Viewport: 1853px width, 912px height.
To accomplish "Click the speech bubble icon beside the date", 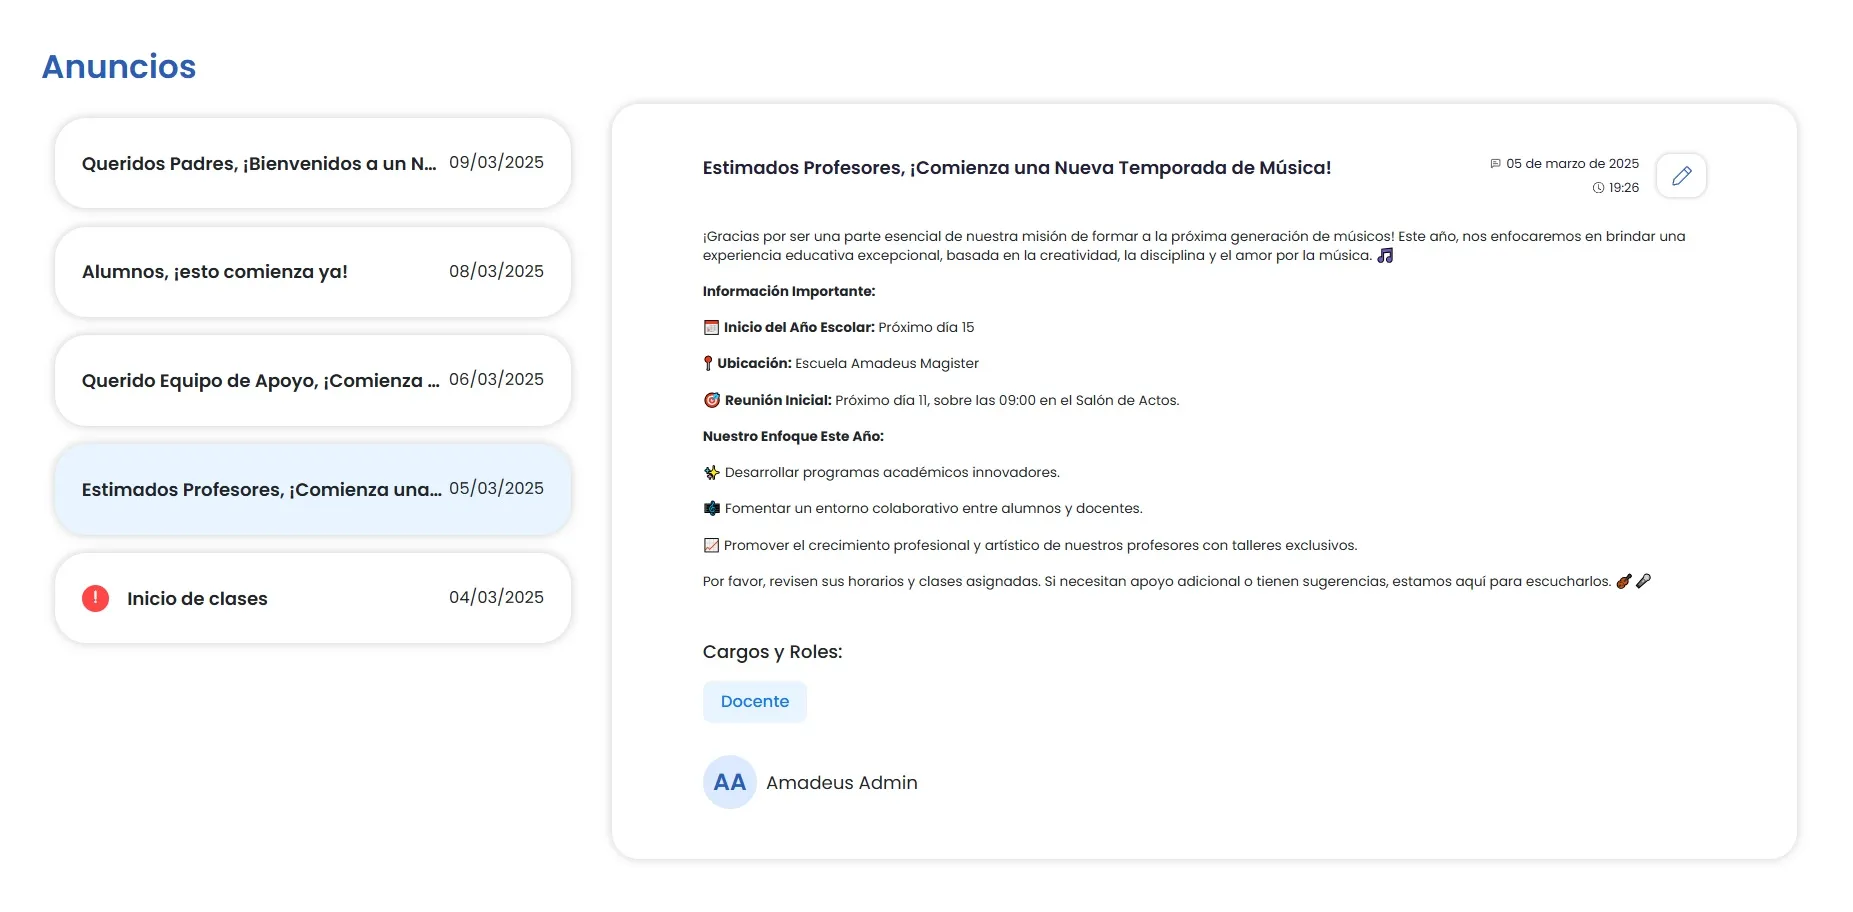I will 1495,163.
